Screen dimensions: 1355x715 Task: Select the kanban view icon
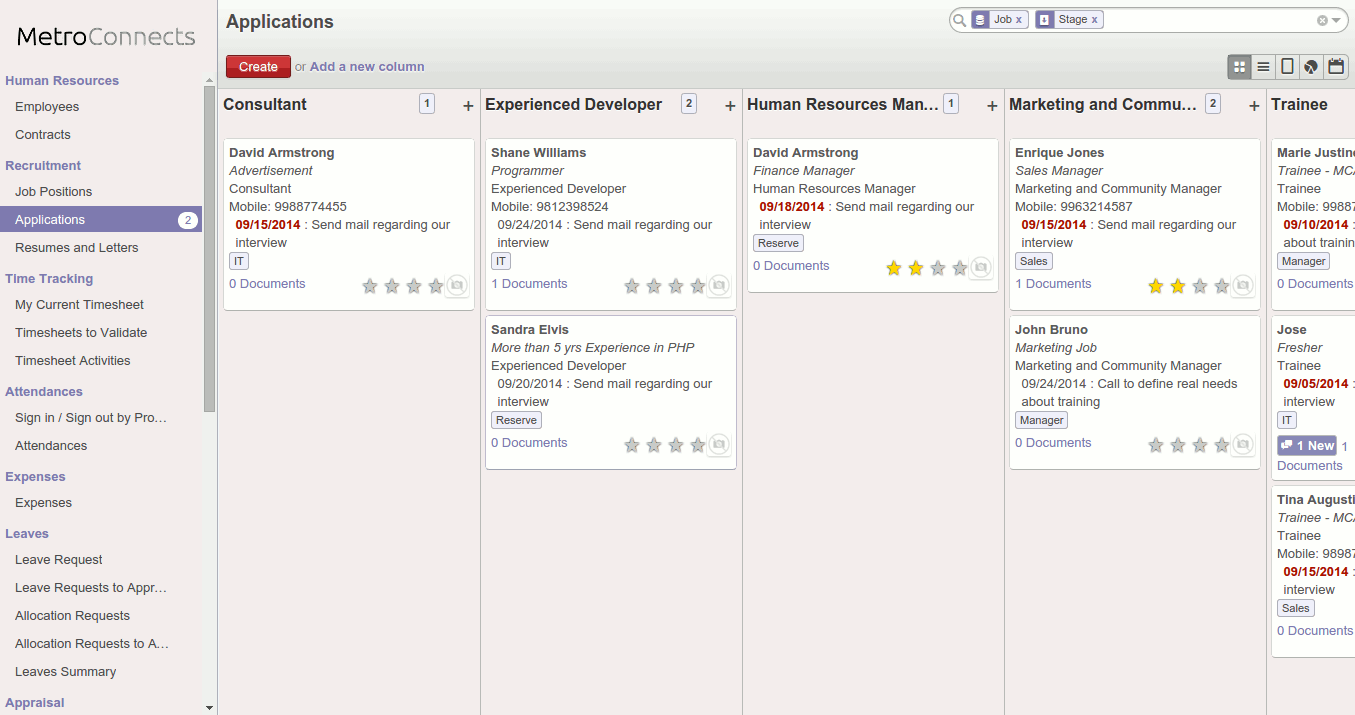[1240, 67]
